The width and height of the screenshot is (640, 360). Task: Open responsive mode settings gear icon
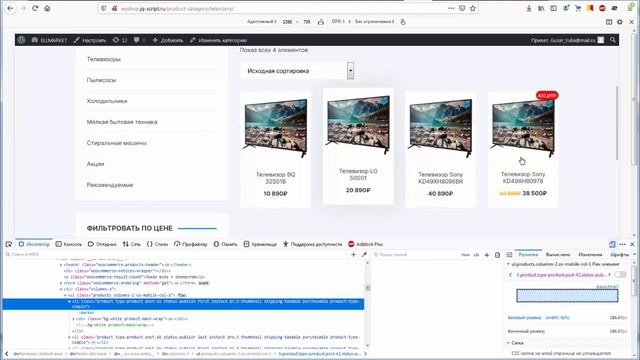pyautogui.click(x=620, y=22)
